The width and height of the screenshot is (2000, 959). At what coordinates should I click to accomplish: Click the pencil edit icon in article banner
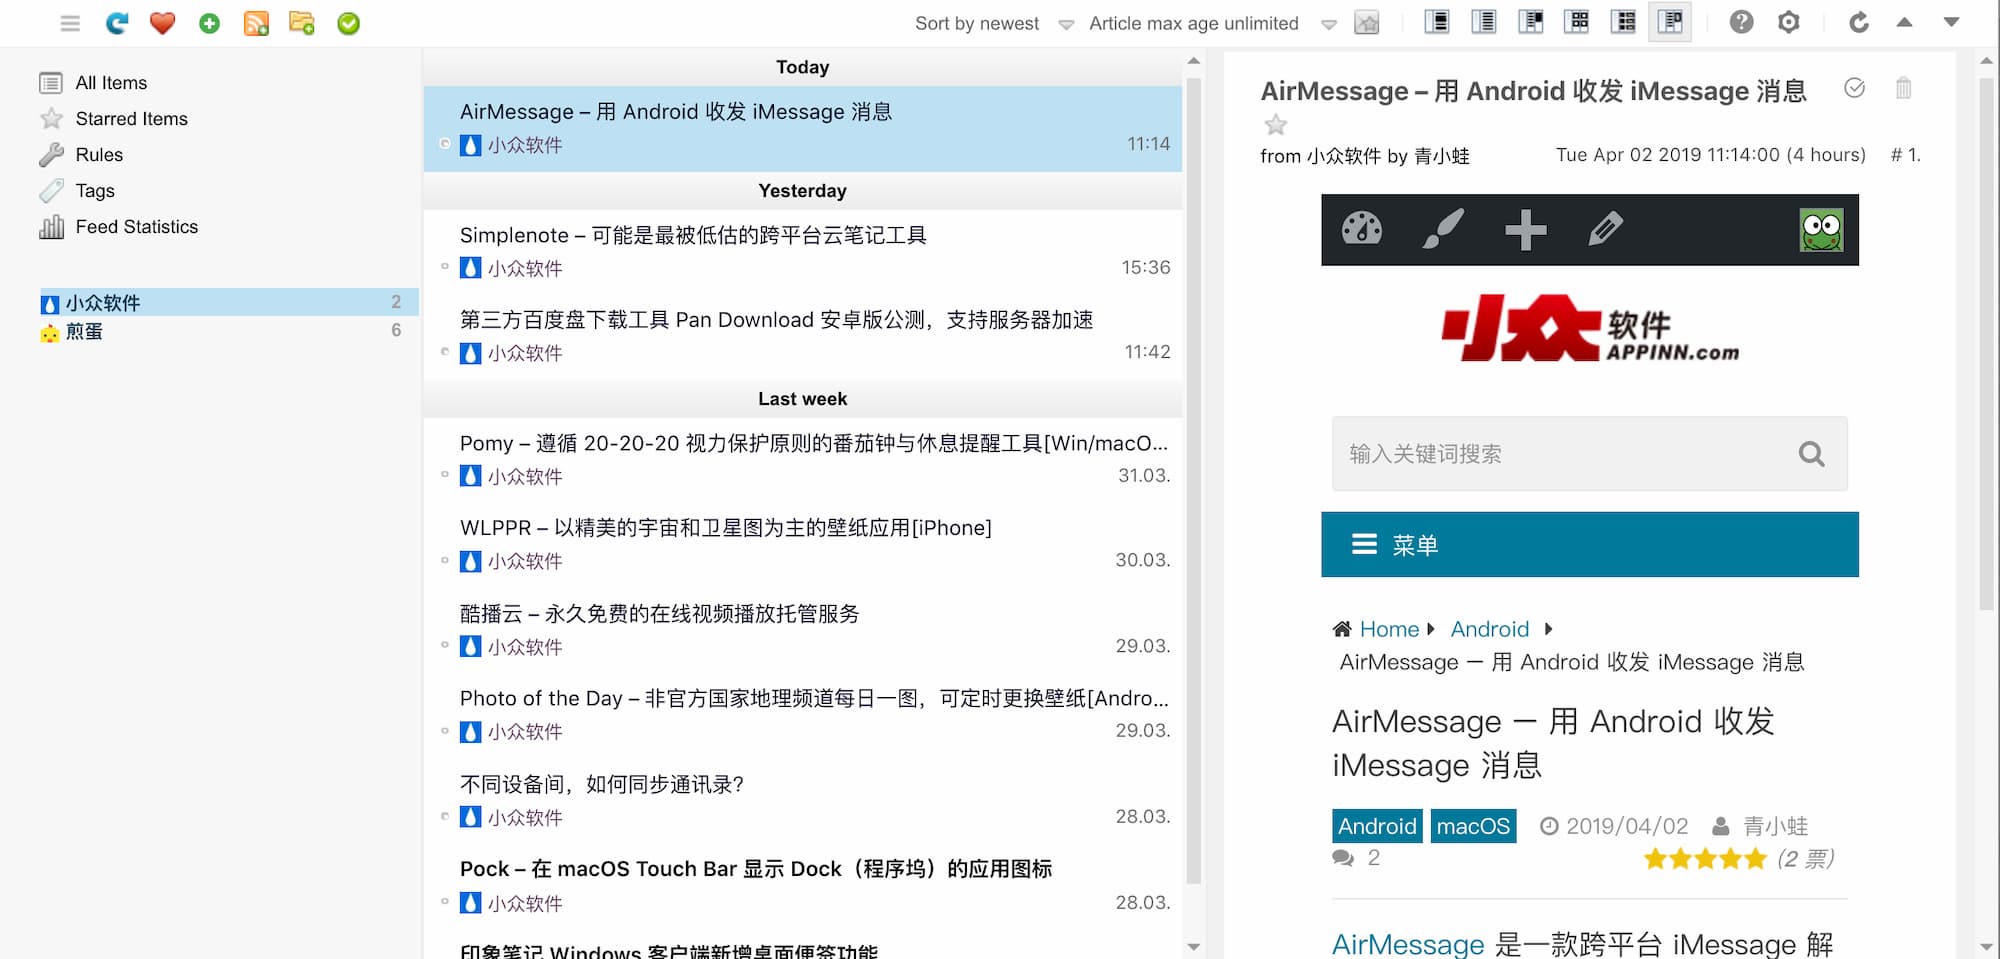tap(1605, 229)
